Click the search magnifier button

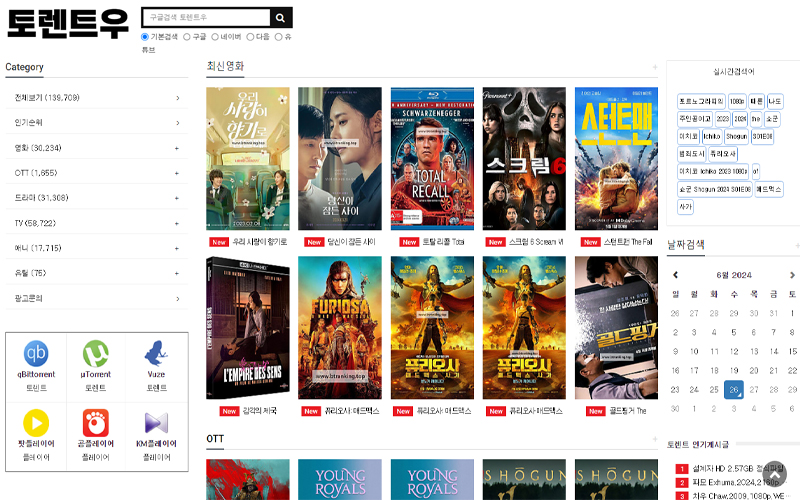click(x=281, y=18)
